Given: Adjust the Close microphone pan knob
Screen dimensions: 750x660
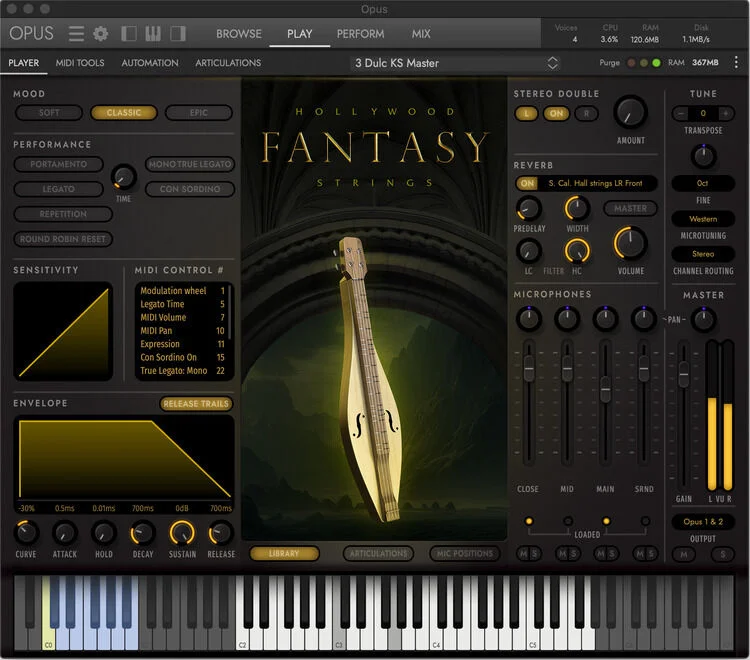Looking at the screenshot, I should tap(529, 319).
